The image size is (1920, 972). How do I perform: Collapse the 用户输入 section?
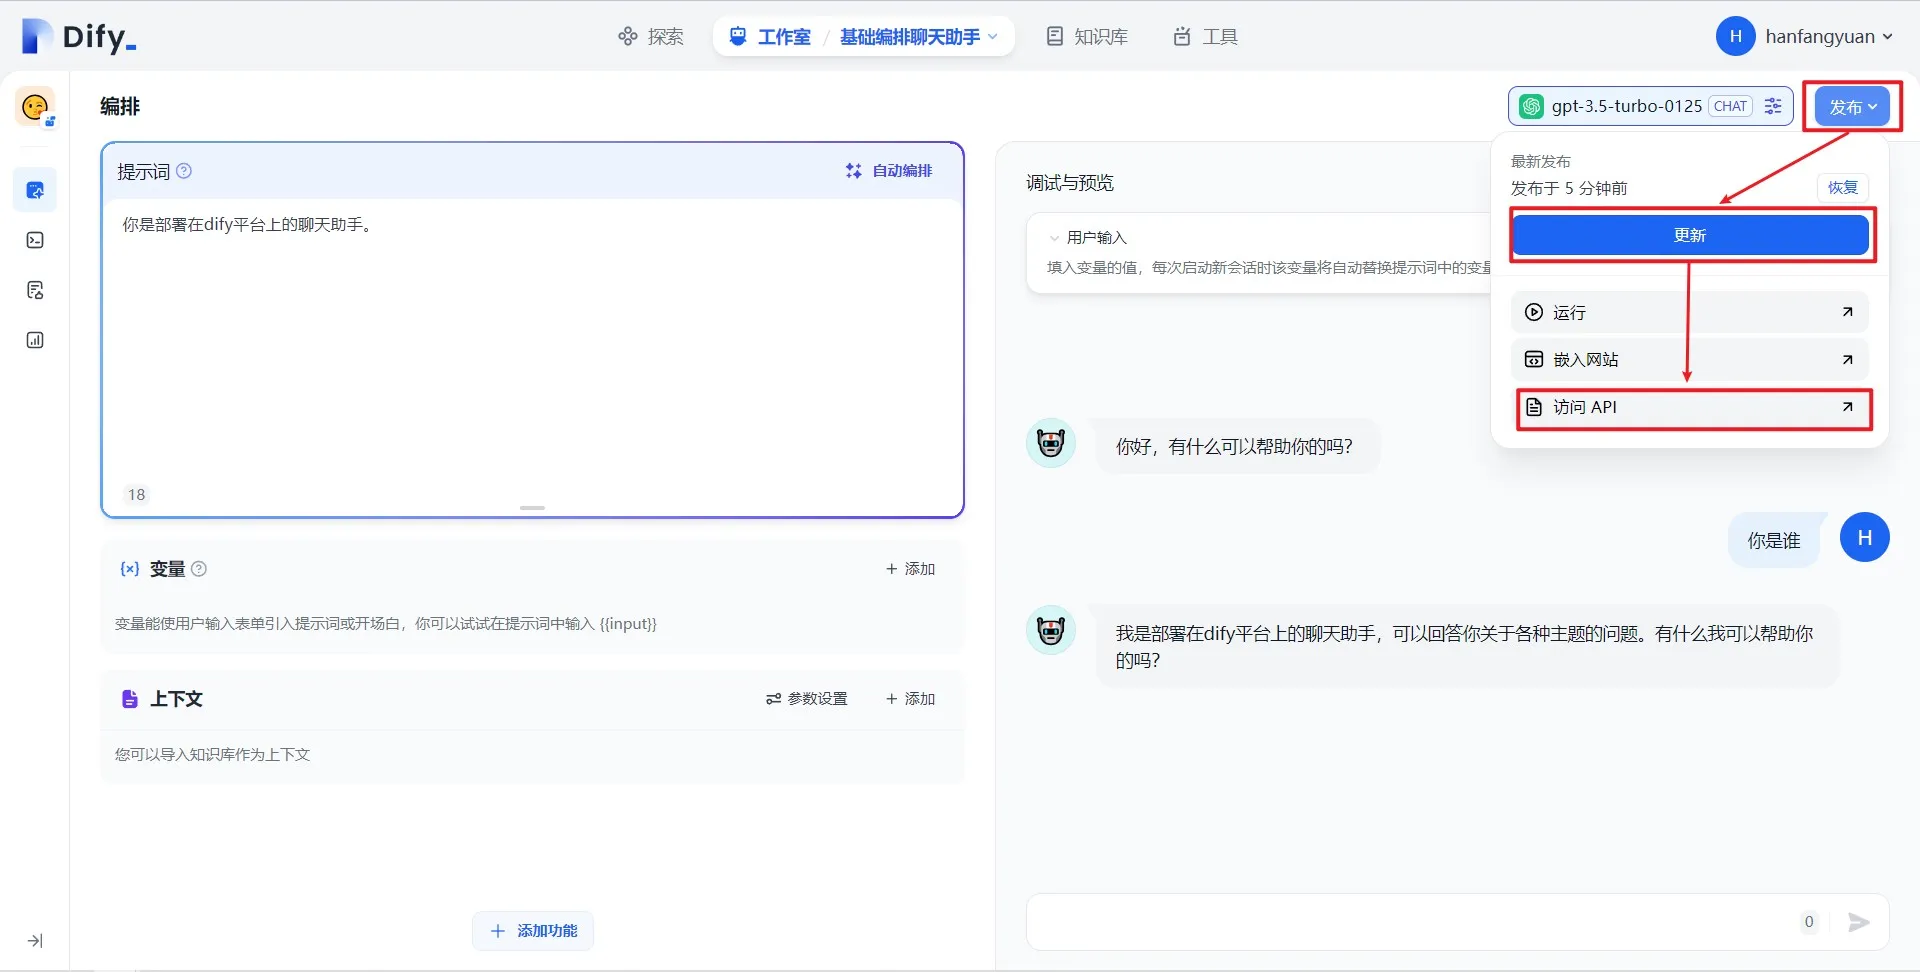pyautogui.click(x=1054, y=238)
